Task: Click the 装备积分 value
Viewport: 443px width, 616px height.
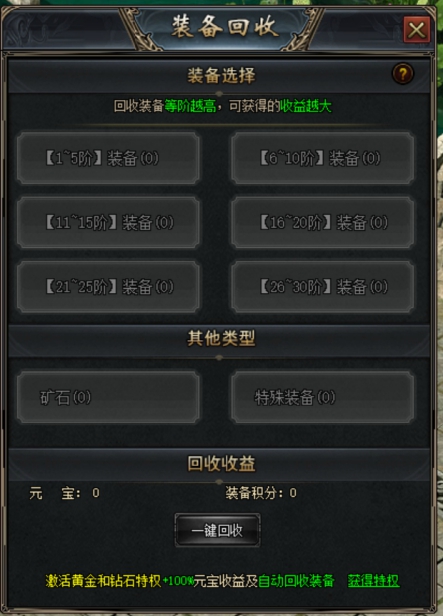Action: pyautogui.click(x=293, y=493)
